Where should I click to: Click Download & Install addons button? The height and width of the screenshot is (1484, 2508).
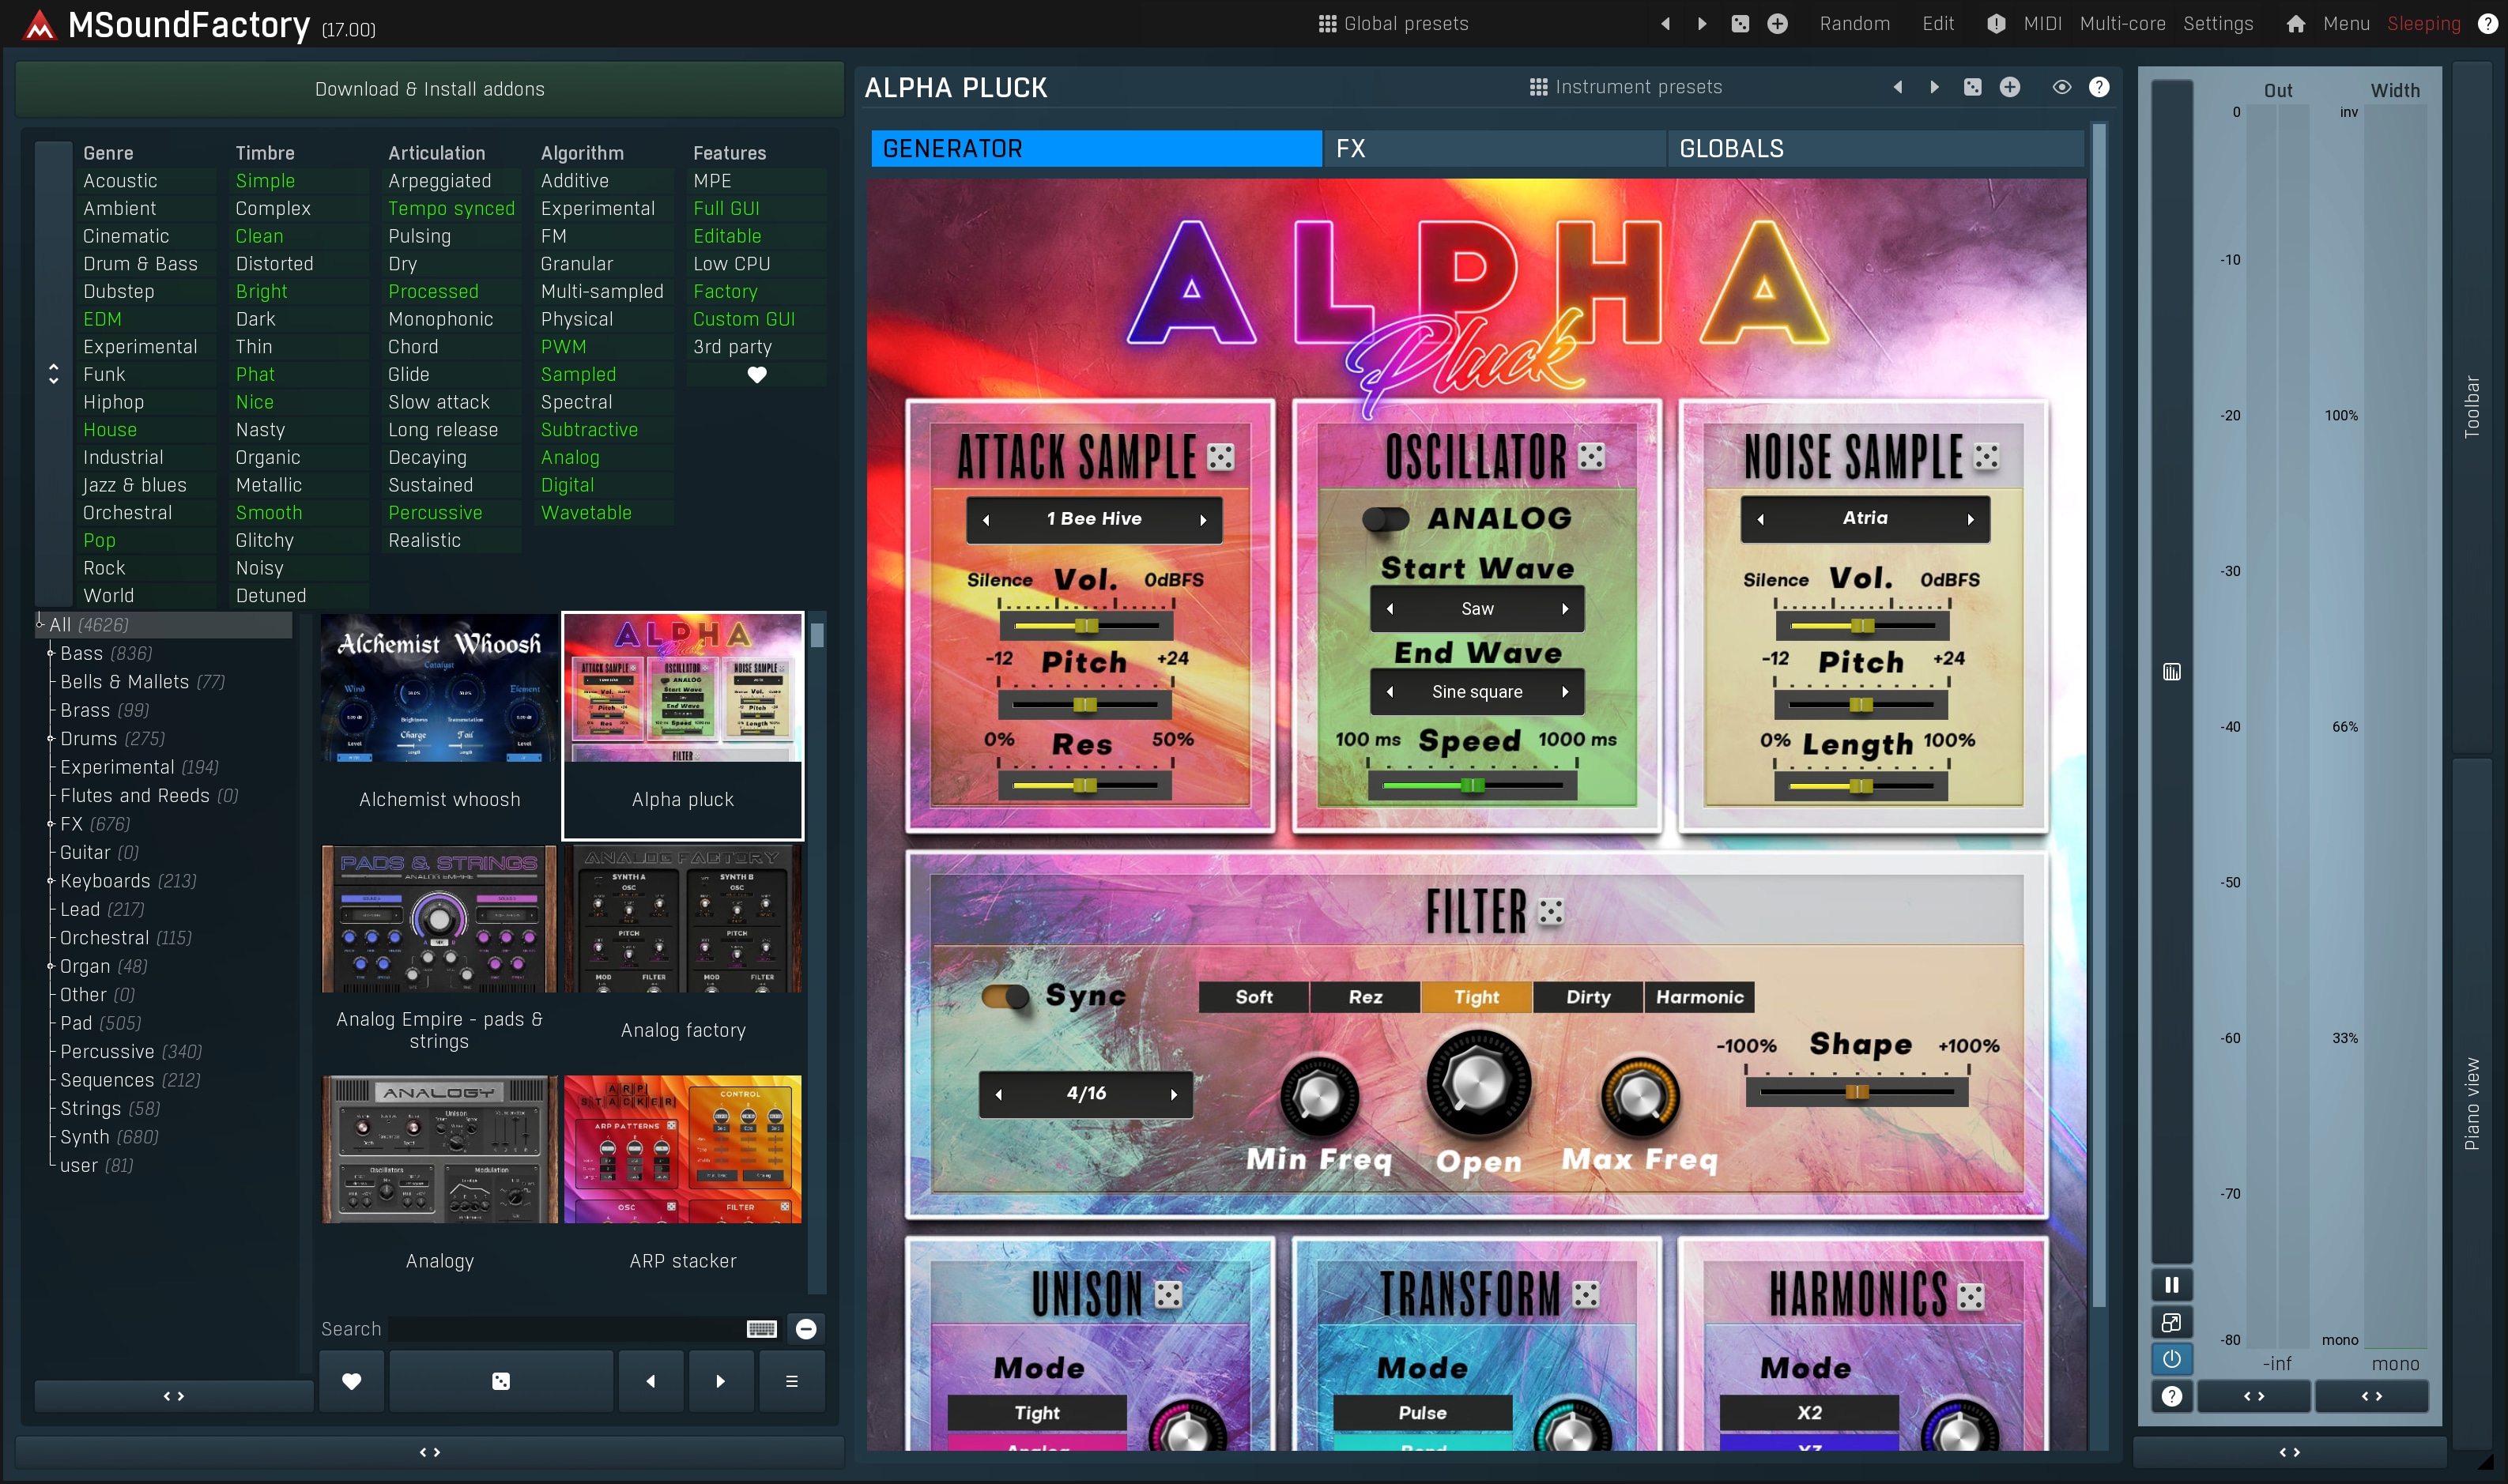tap(429, 89)
